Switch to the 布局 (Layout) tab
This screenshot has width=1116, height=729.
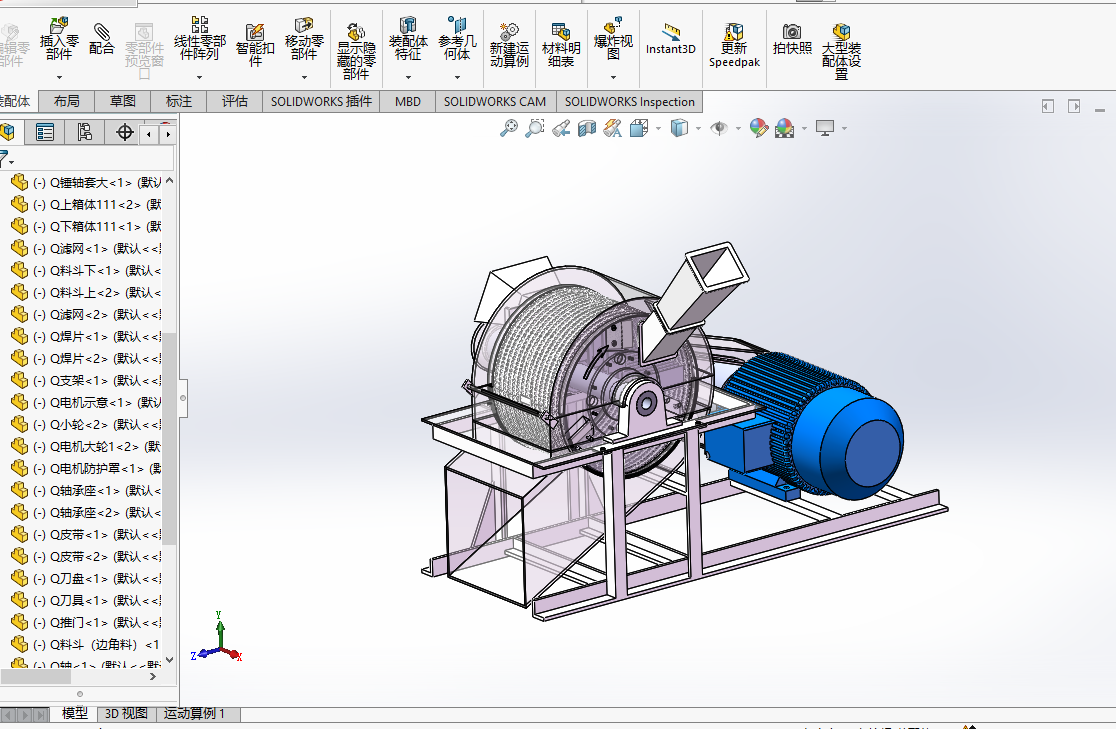[x=66, y=101]
